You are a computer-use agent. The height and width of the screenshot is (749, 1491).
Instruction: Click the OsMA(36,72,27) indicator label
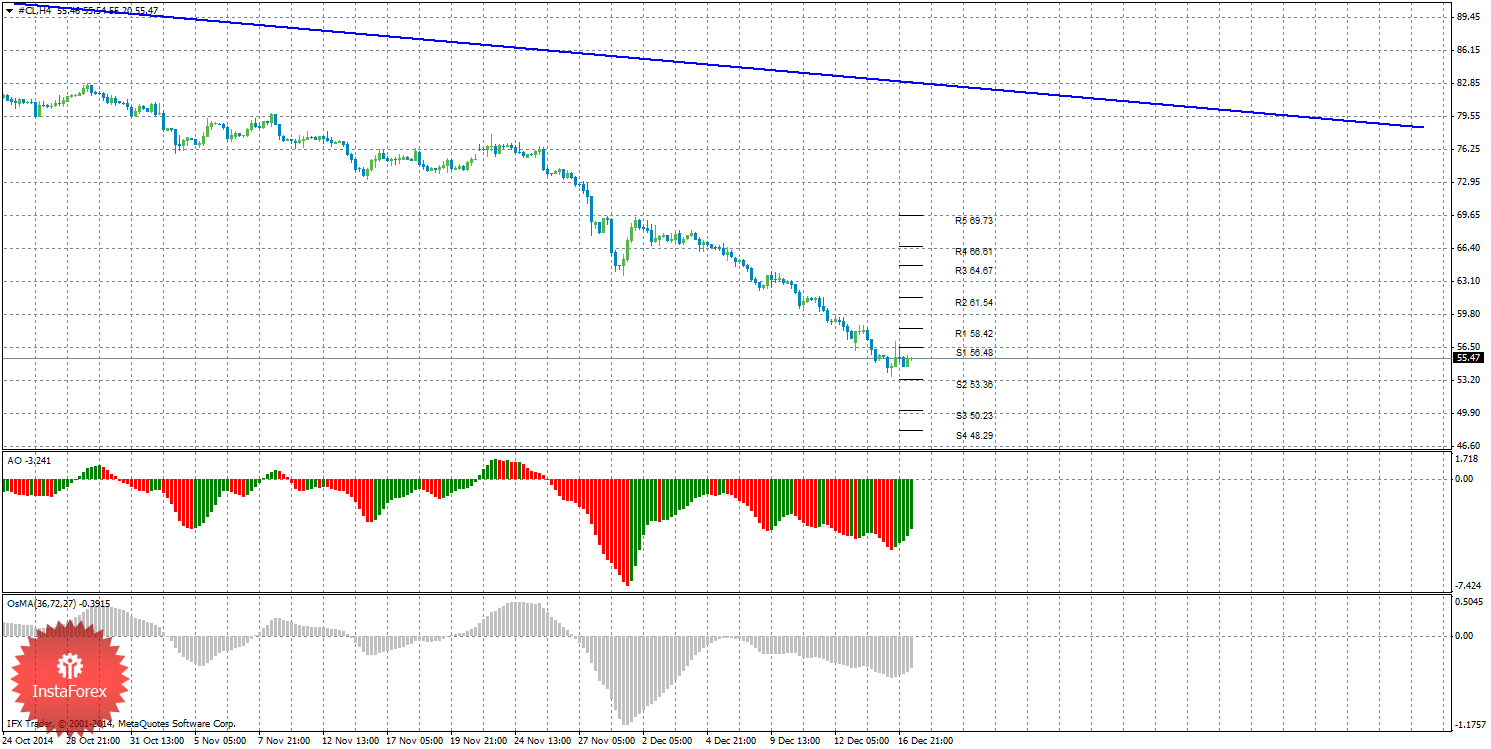pos(58,603)
